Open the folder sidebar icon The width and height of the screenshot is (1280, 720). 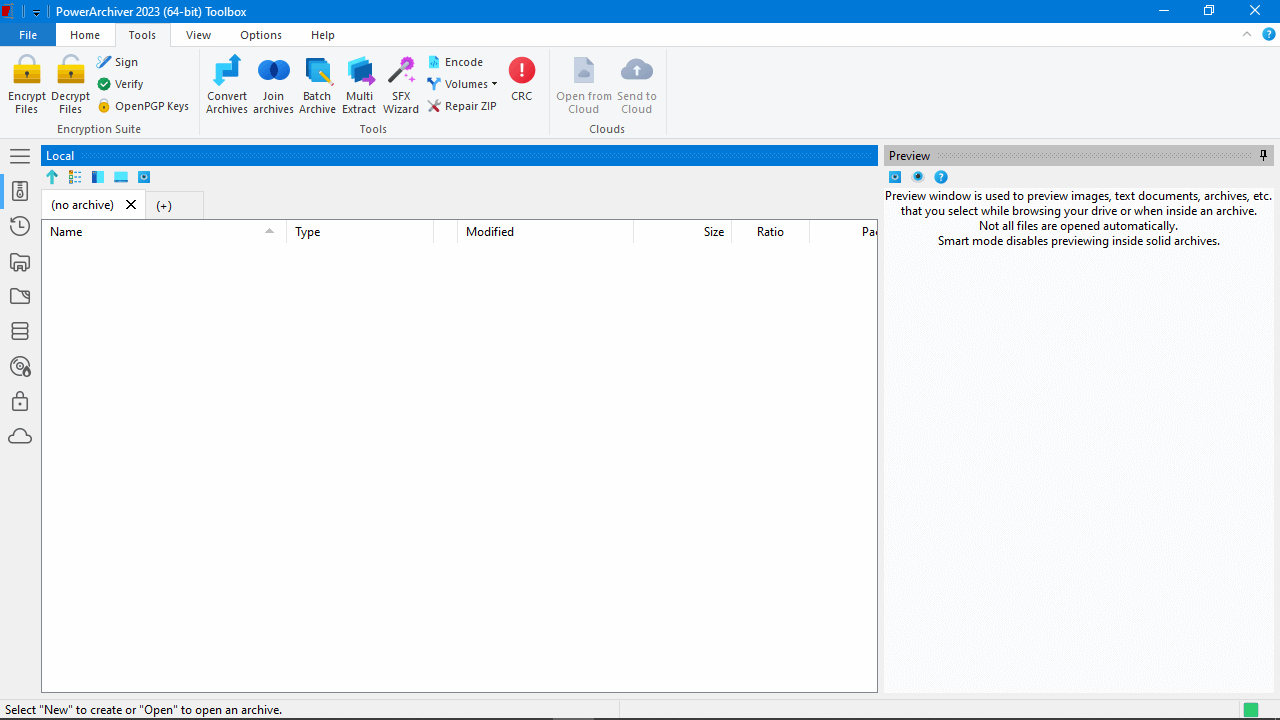pos(20,296)
